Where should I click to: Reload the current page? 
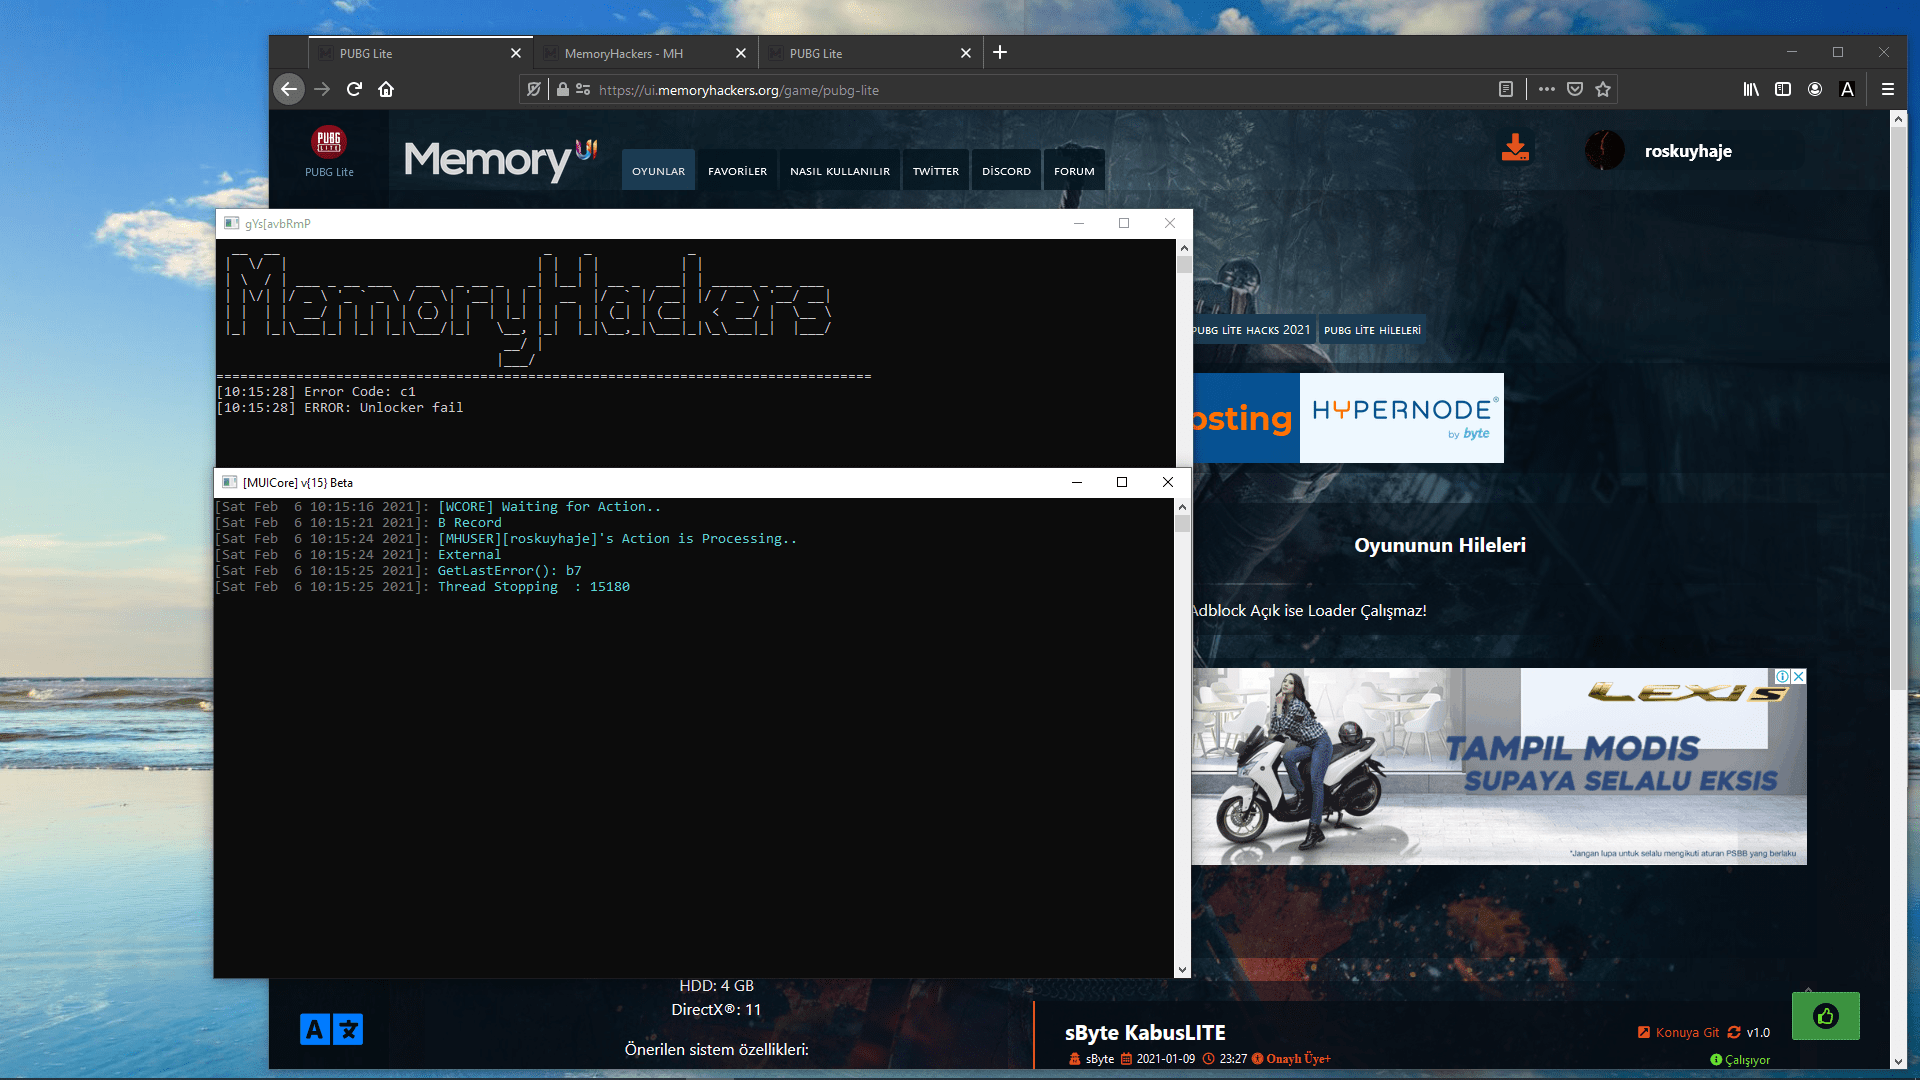click(x=354, y=89)
